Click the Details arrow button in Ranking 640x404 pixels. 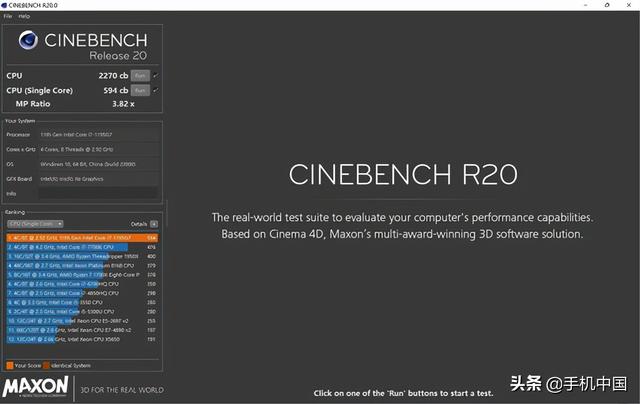click(x=154, y=224)
